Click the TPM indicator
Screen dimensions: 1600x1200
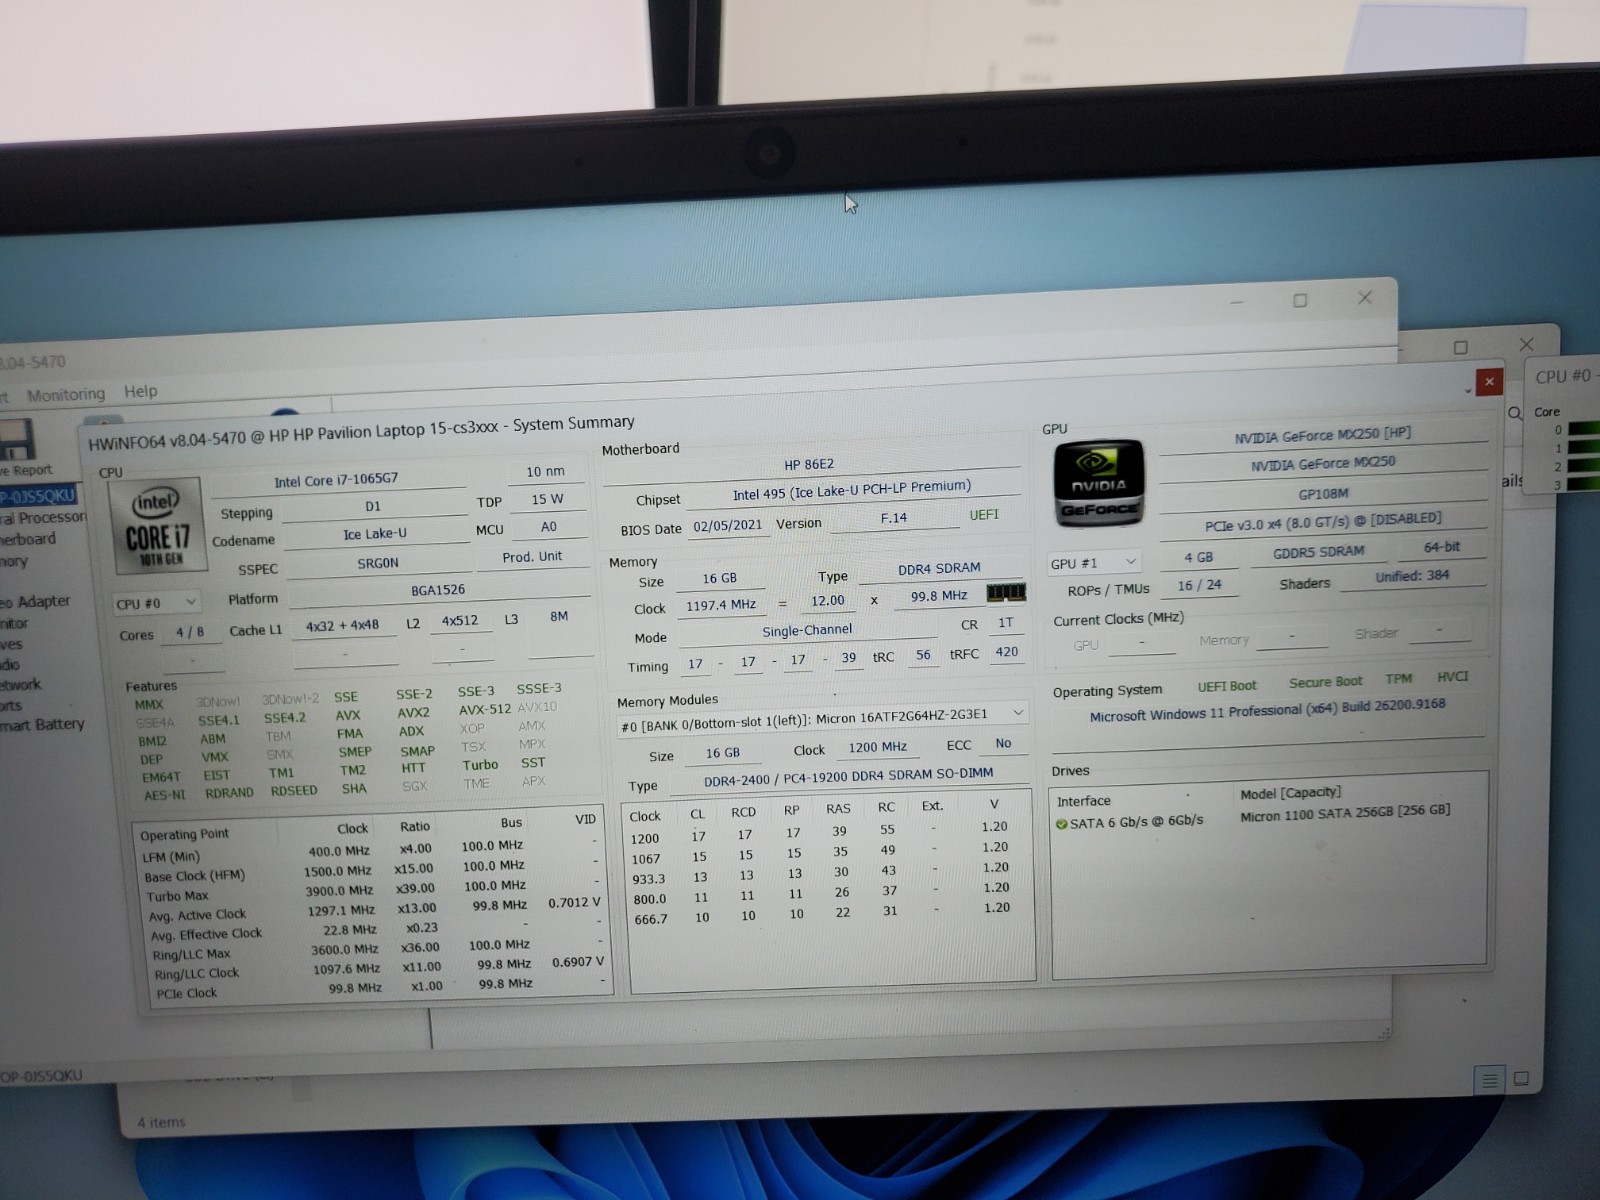tap(1398, 679)
